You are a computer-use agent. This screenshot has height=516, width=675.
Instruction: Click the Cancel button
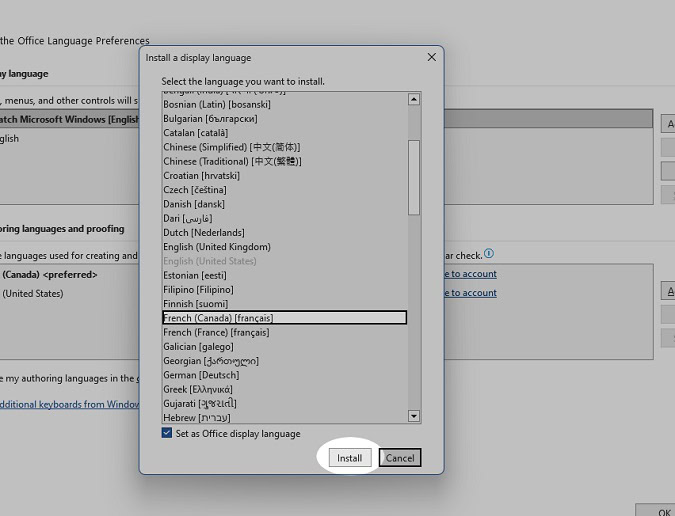point(400,458)
